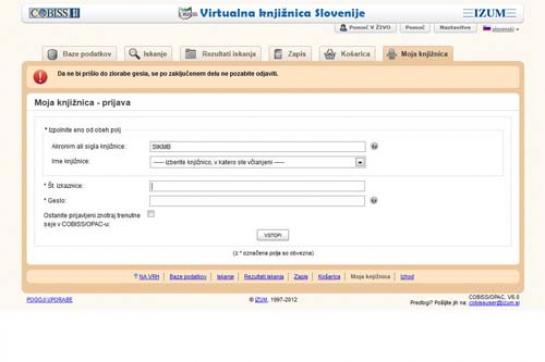Click the Virtualna knjižnica Slovenije emblem icon
Screen dimensions: 545x362
coord(187,13)
